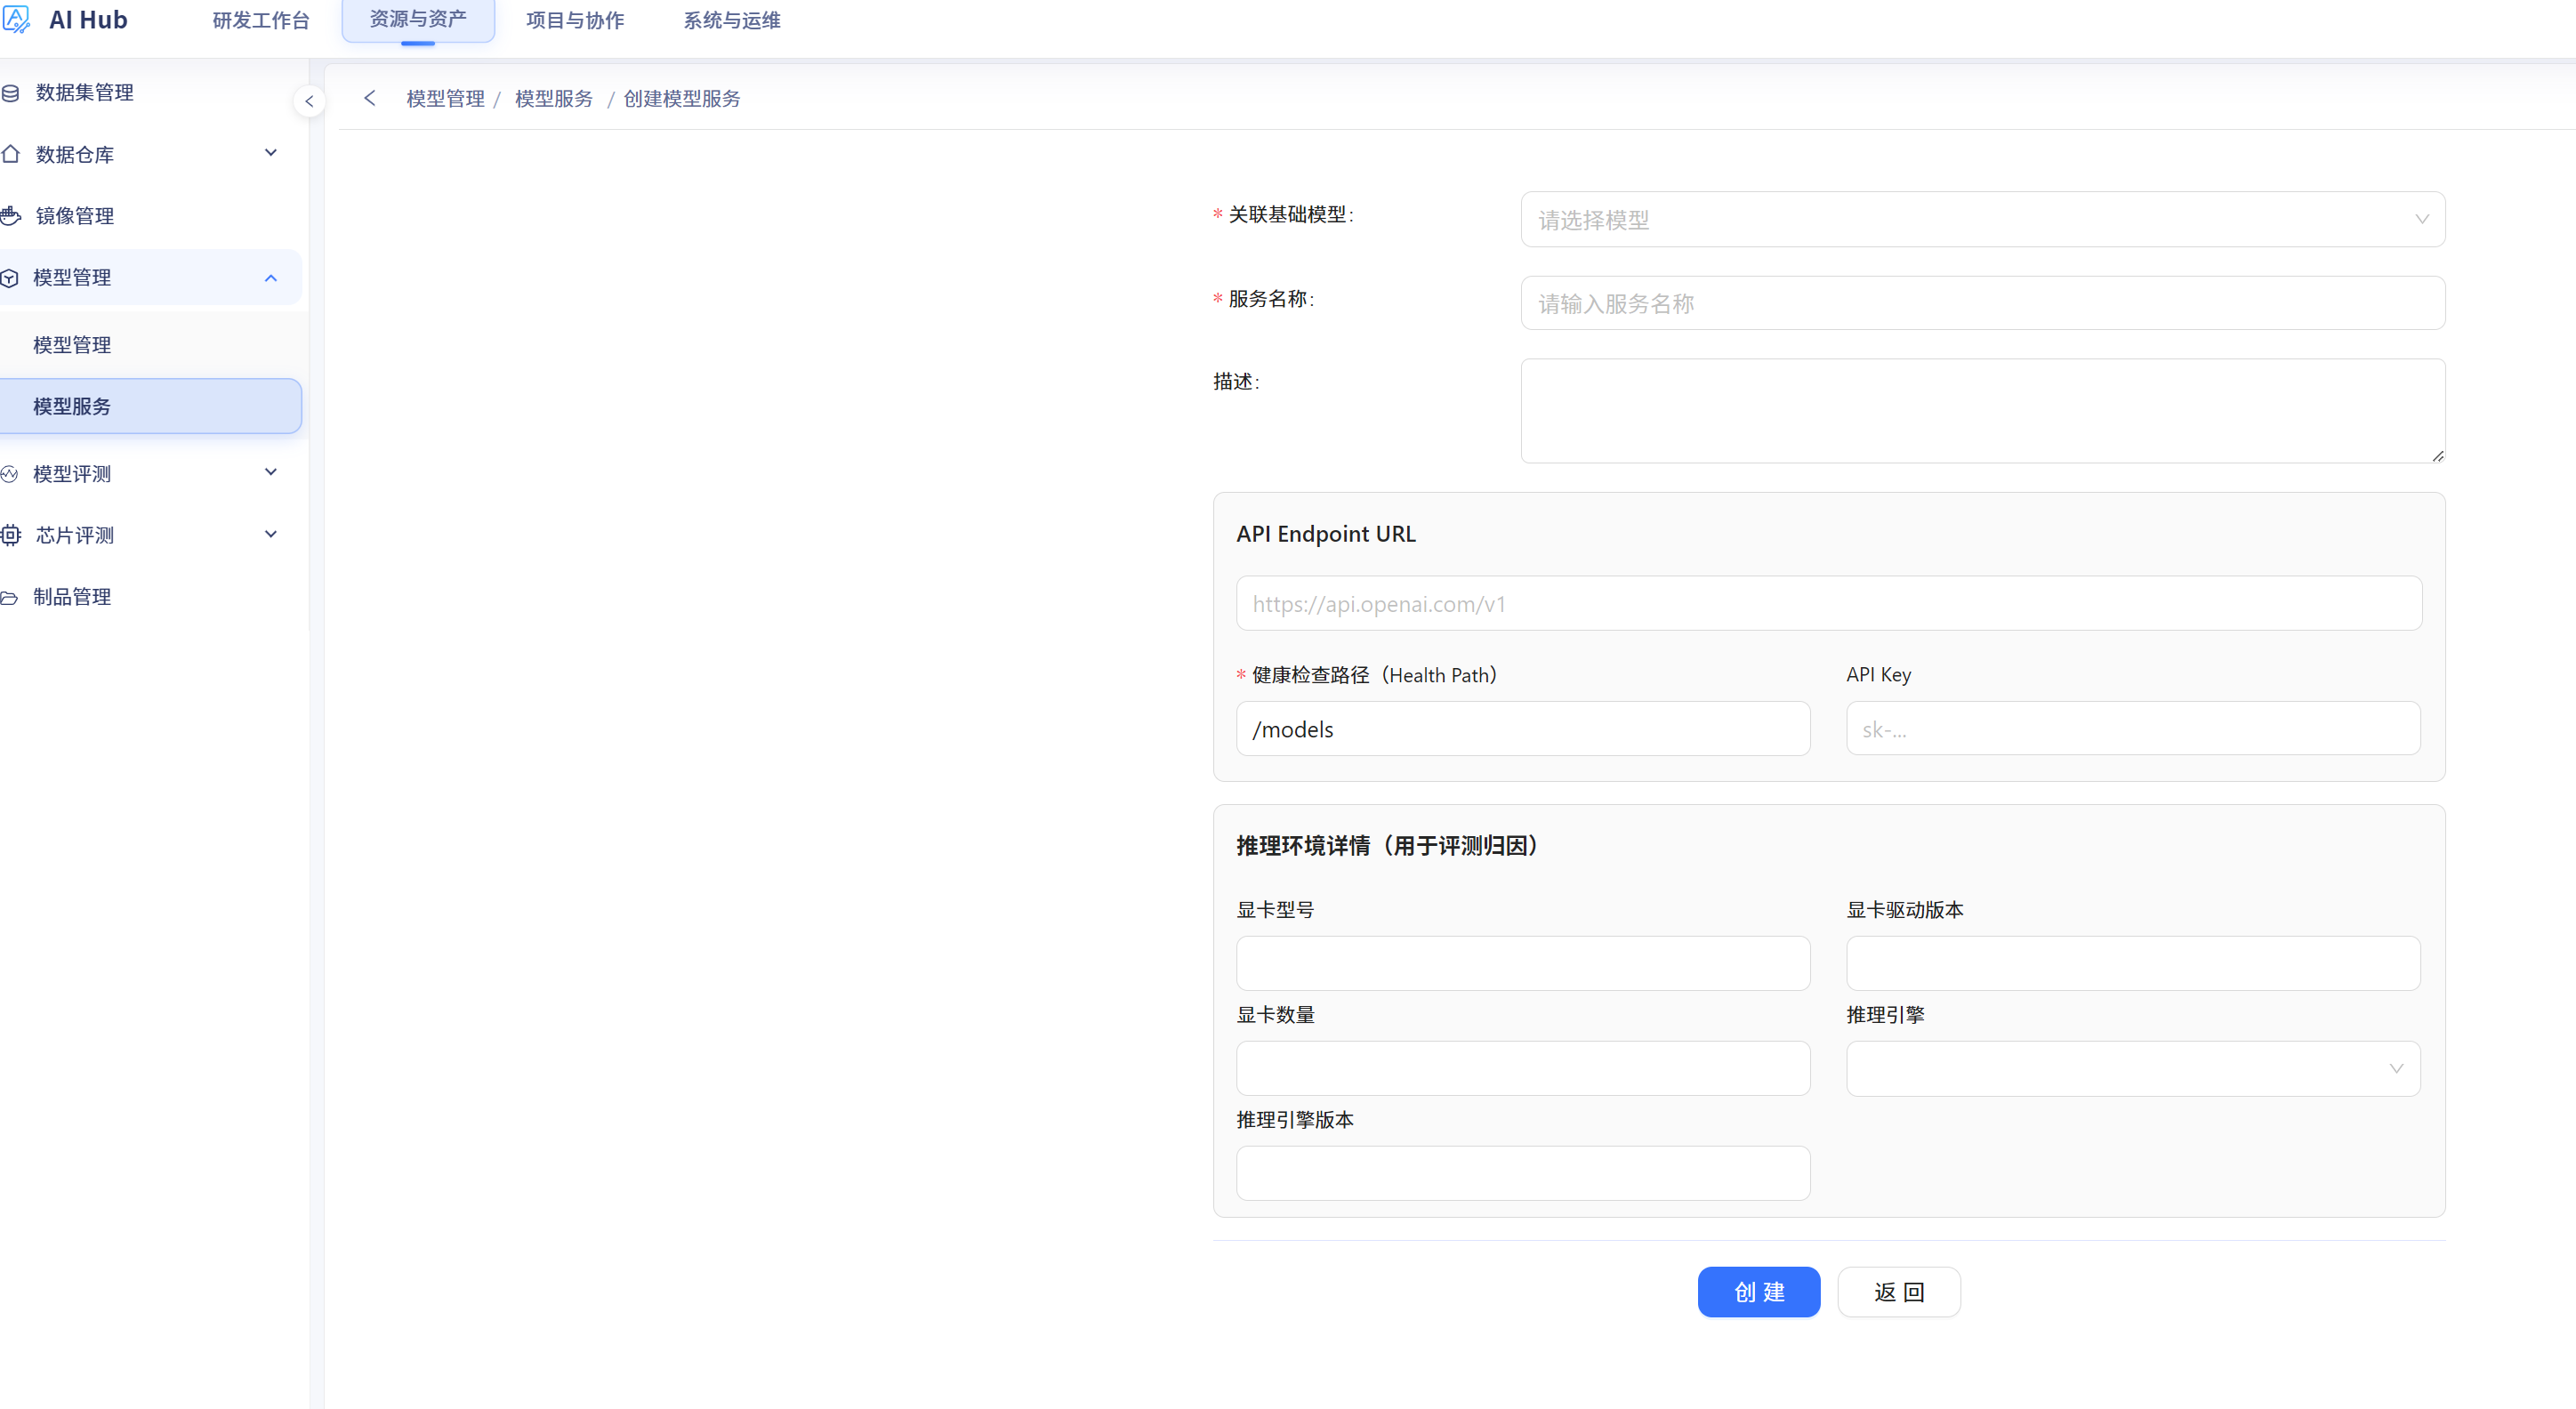Click the 健康检查路径 label
This screenshot has width=2576, height=1409.
tap(1375, 675)
